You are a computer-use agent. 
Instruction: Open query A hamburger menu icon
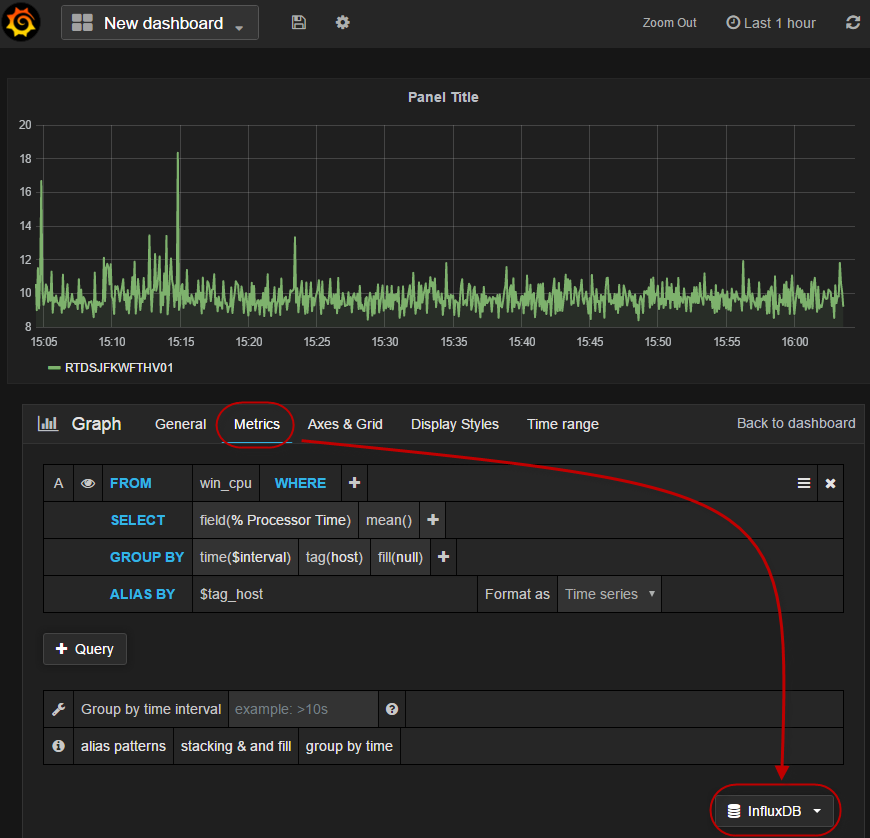(x=803, y=483)
